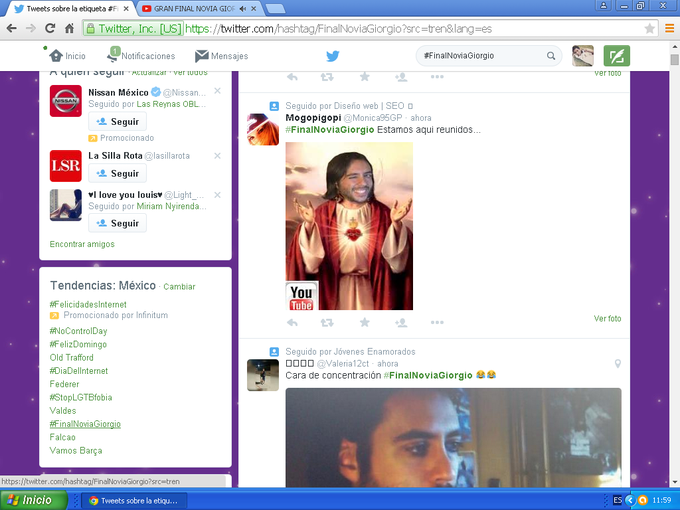Open Mogopigopi's avatar

263,129
